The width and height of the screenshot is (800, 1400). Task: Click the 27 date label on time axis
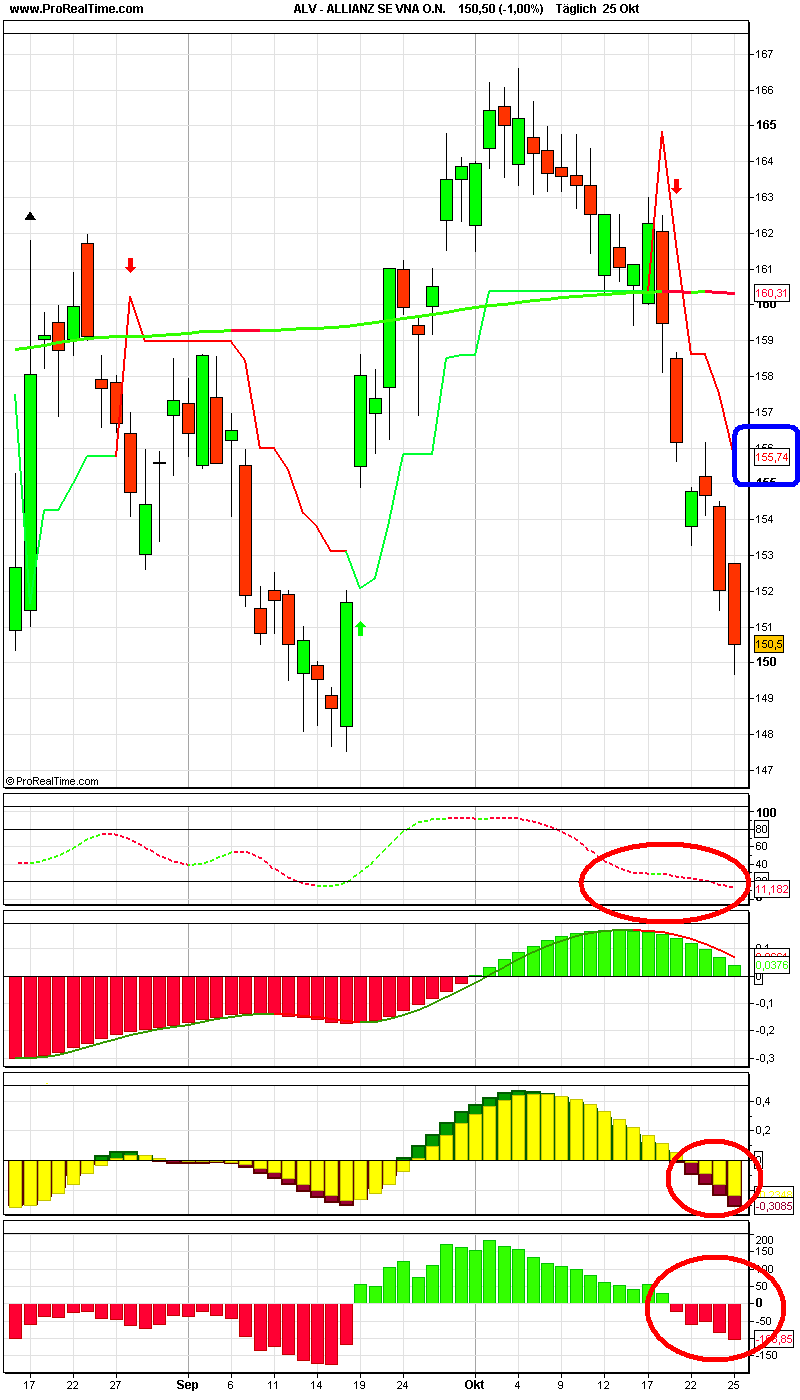pyautogui.click(x=115, y=1385)
